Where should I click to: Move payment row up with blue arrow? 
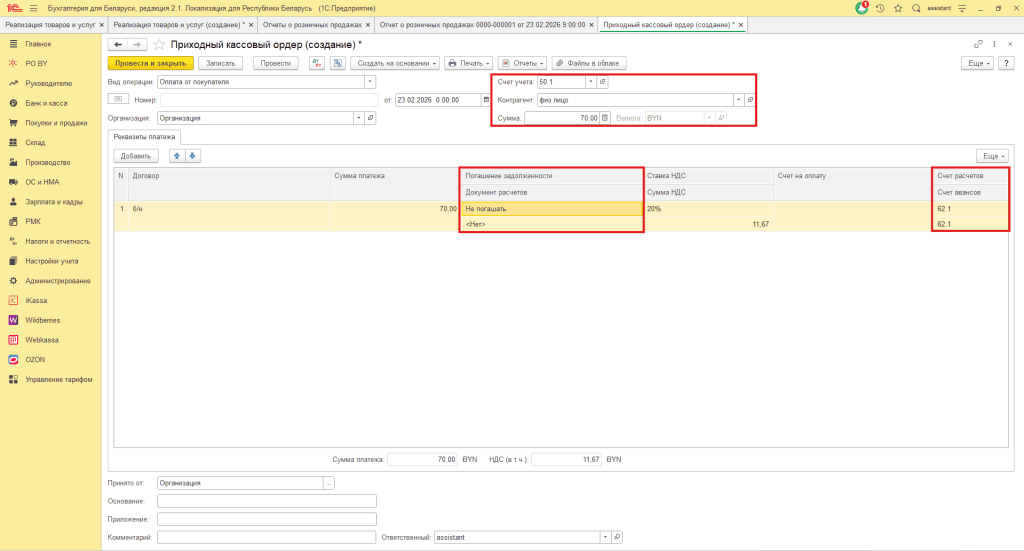(x=177, y=156)
